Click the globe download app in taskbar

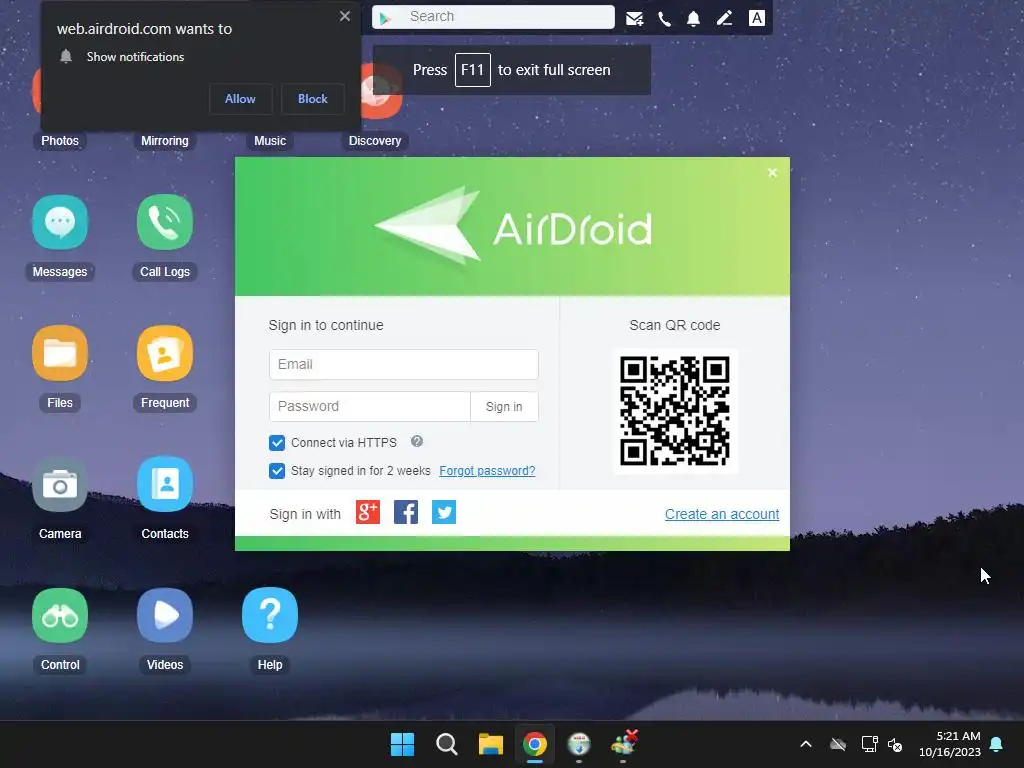pyautogui.click(x=579, y=744)
